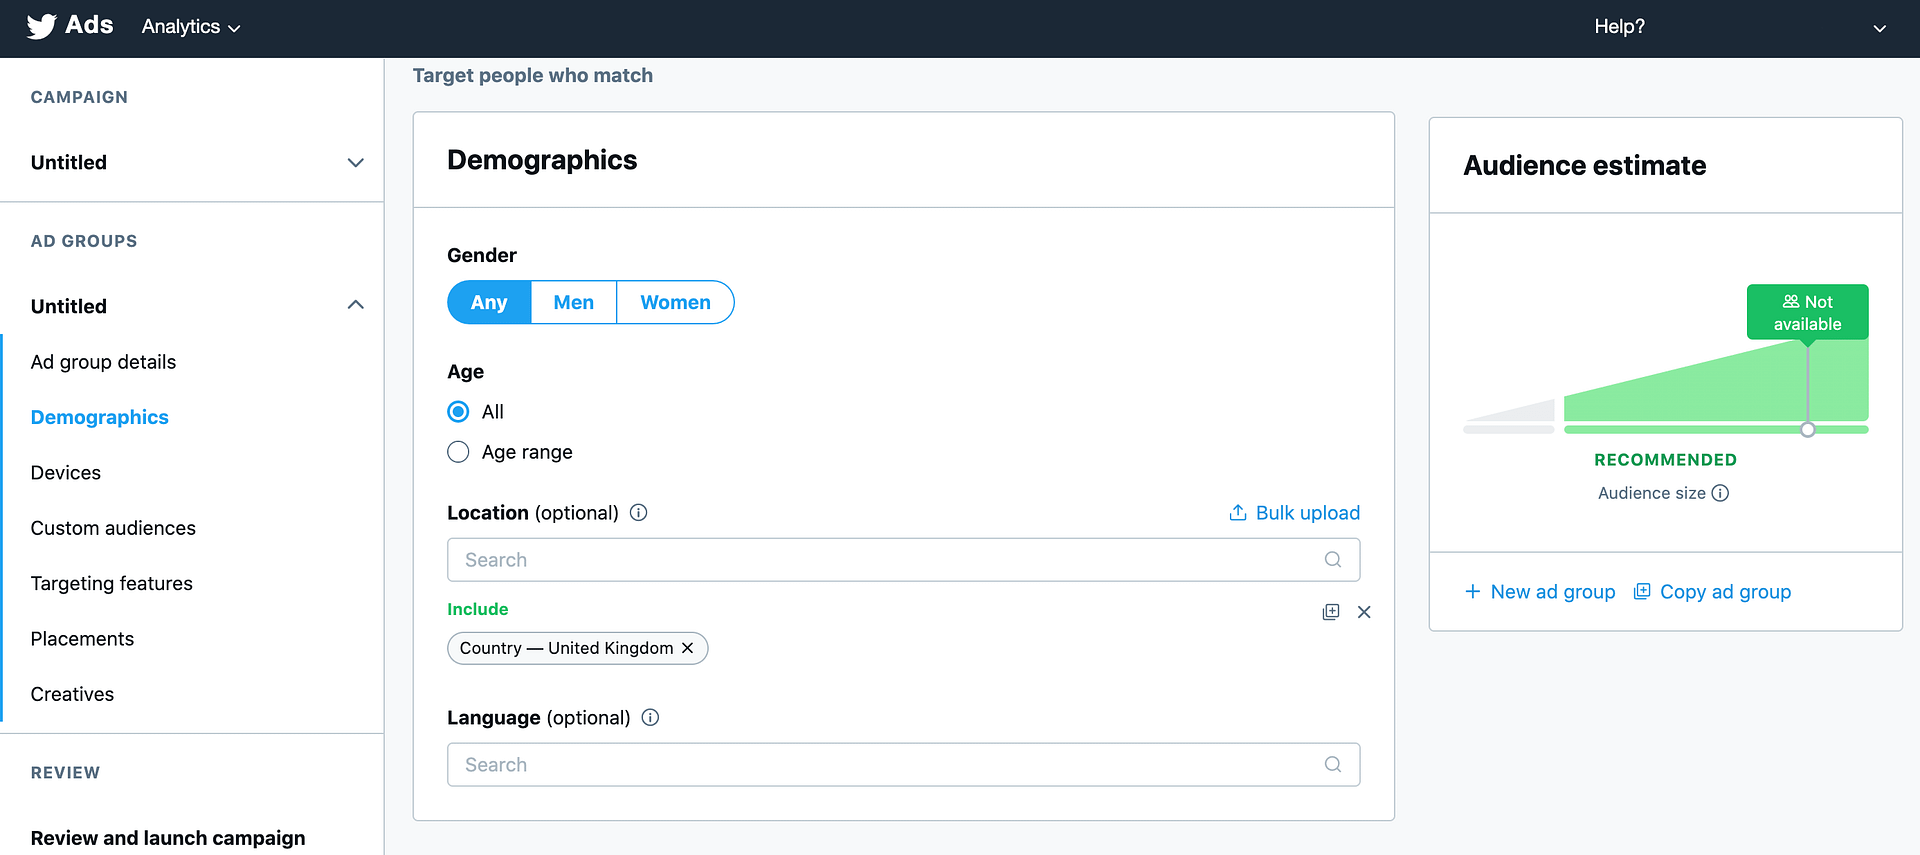Select Men gender option
1920x855 pixels.
[x=574, y=302]
